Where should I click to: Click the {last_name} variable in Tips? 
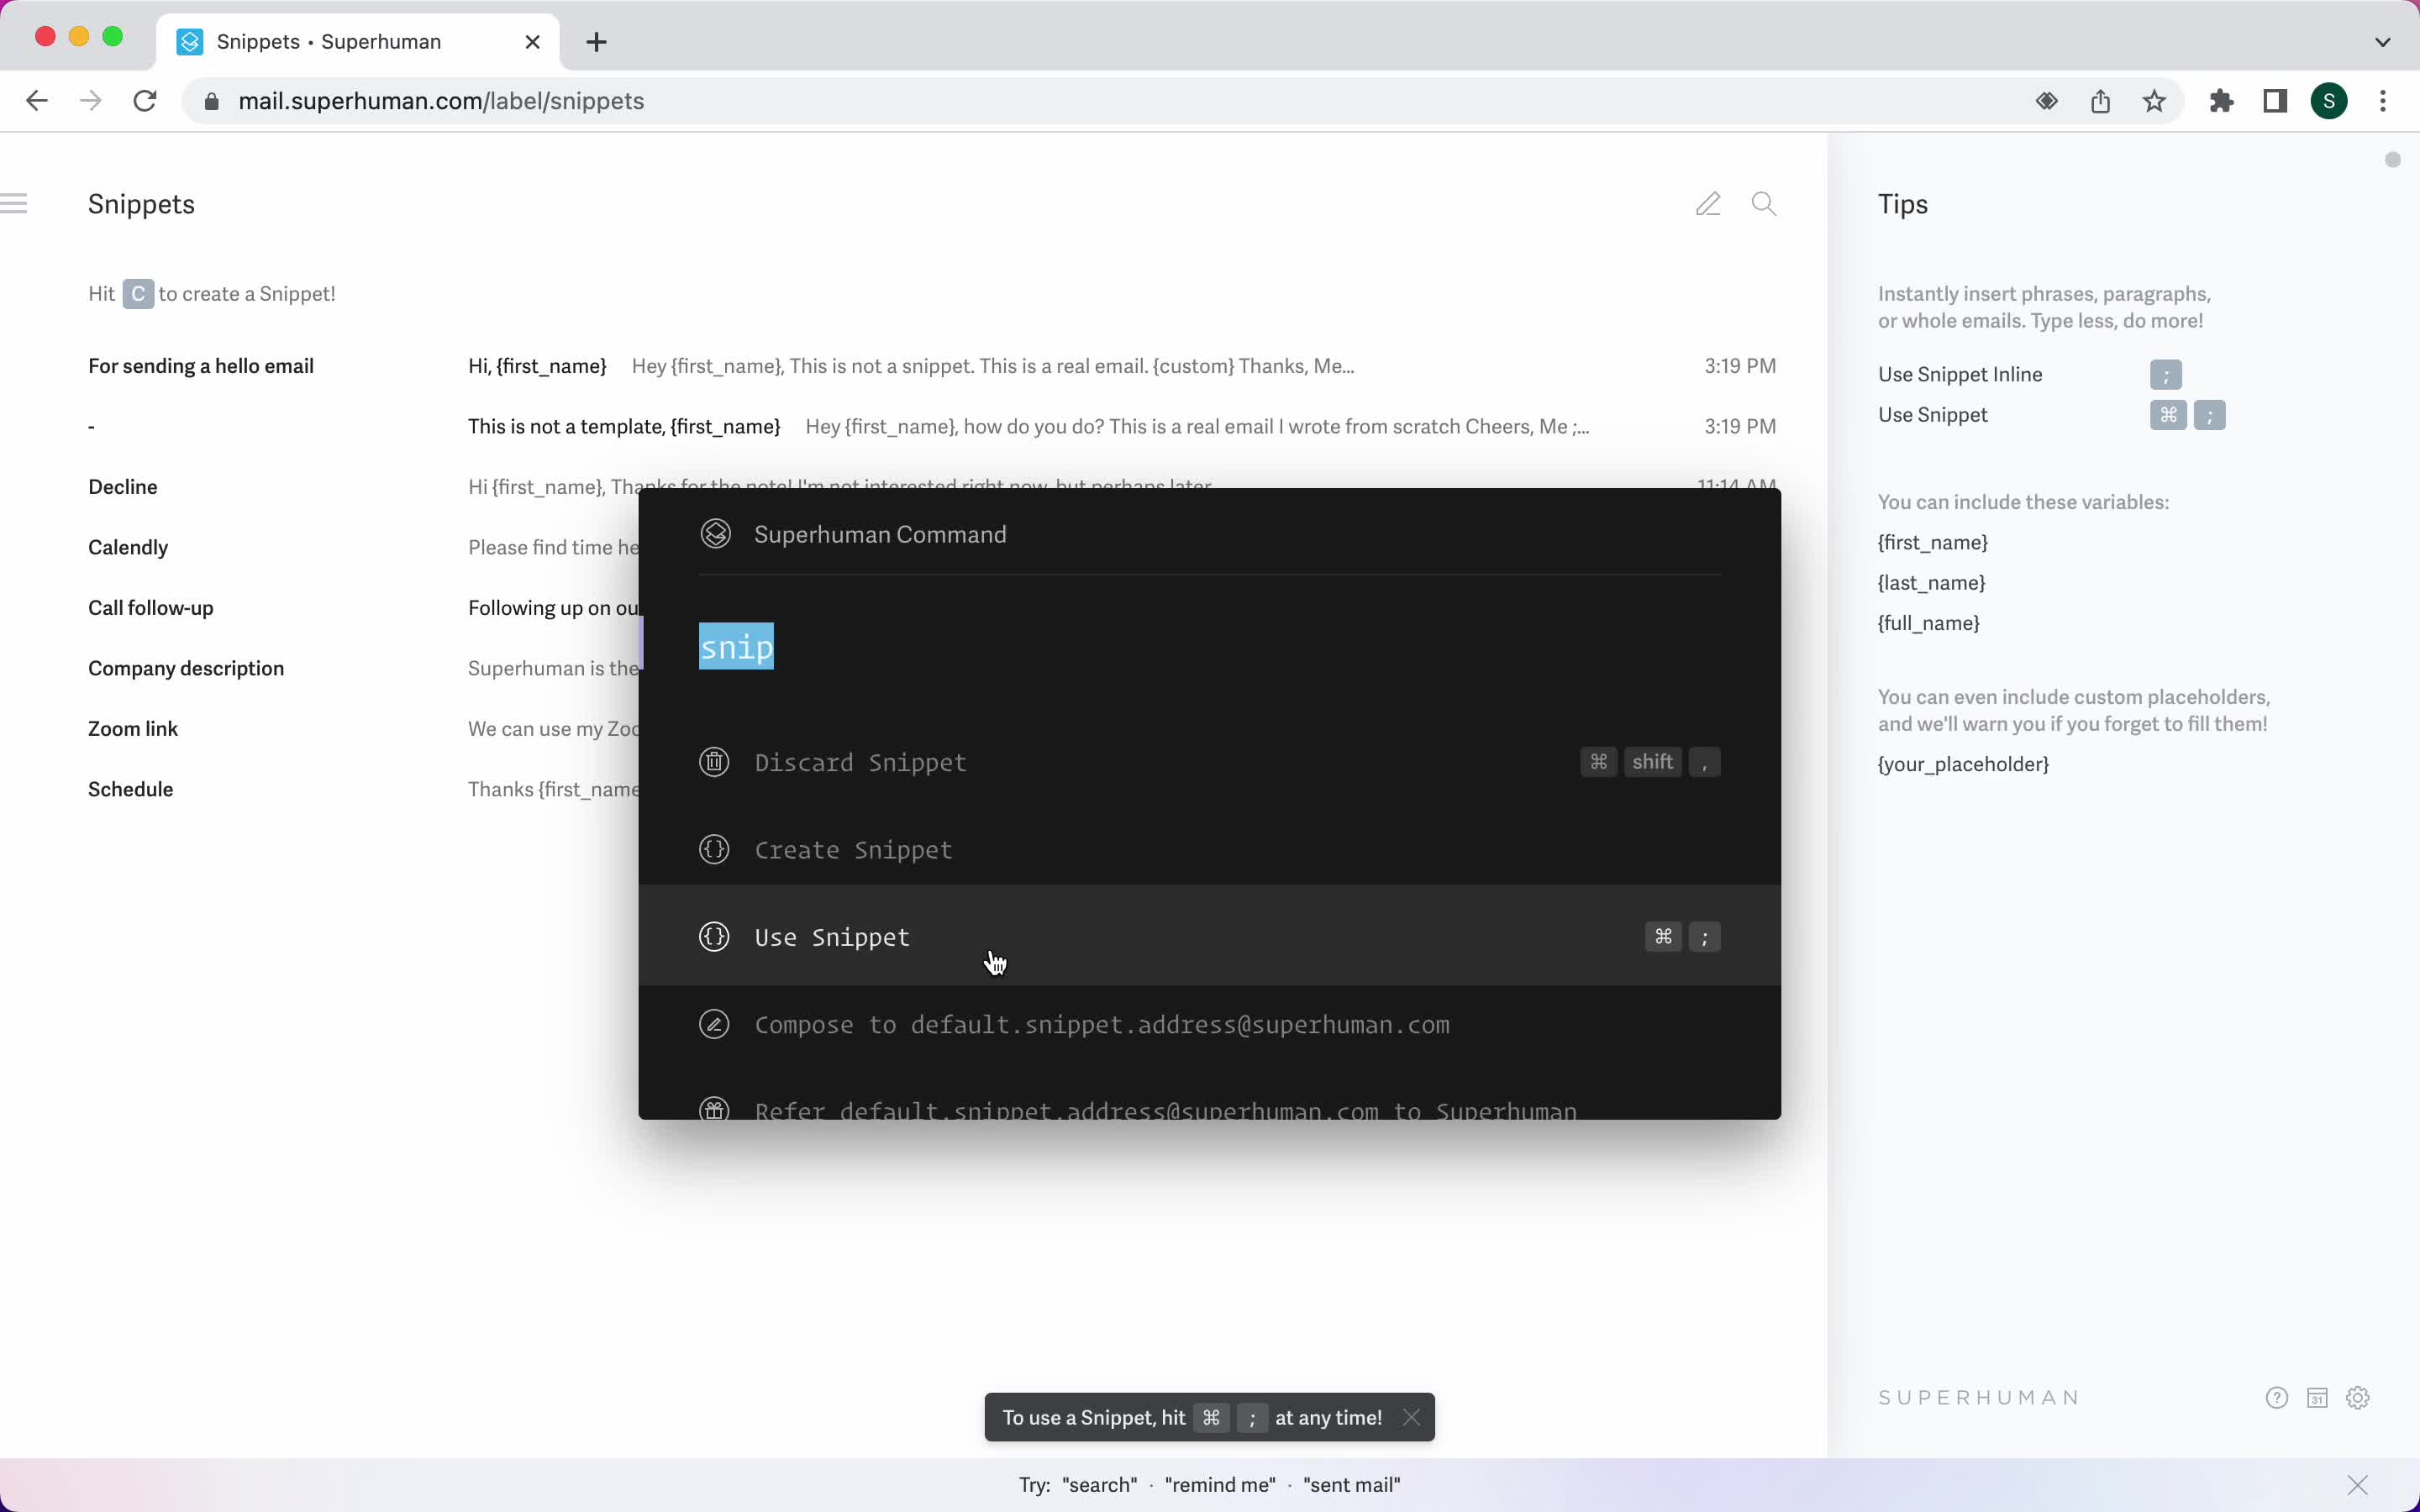click(x=1931, y=583)
